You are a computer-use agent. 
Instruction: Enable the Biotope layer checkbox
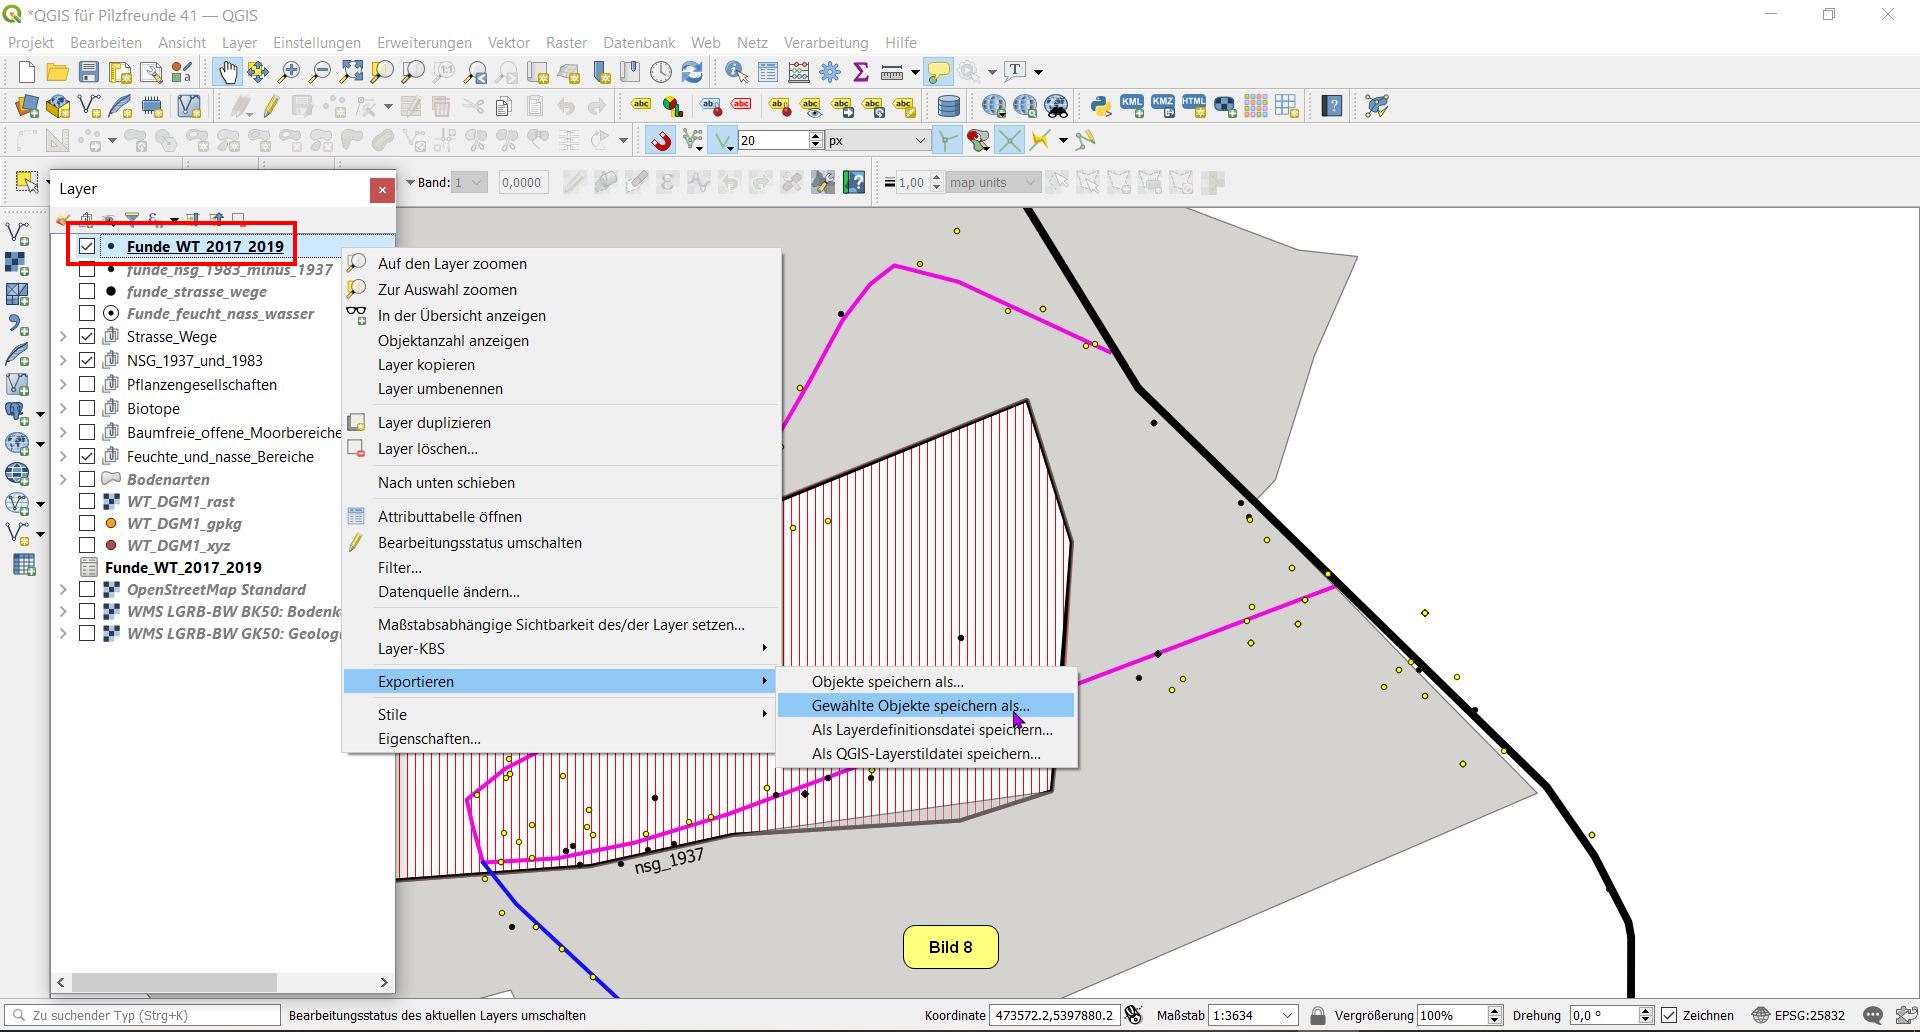tap(87, 408)
